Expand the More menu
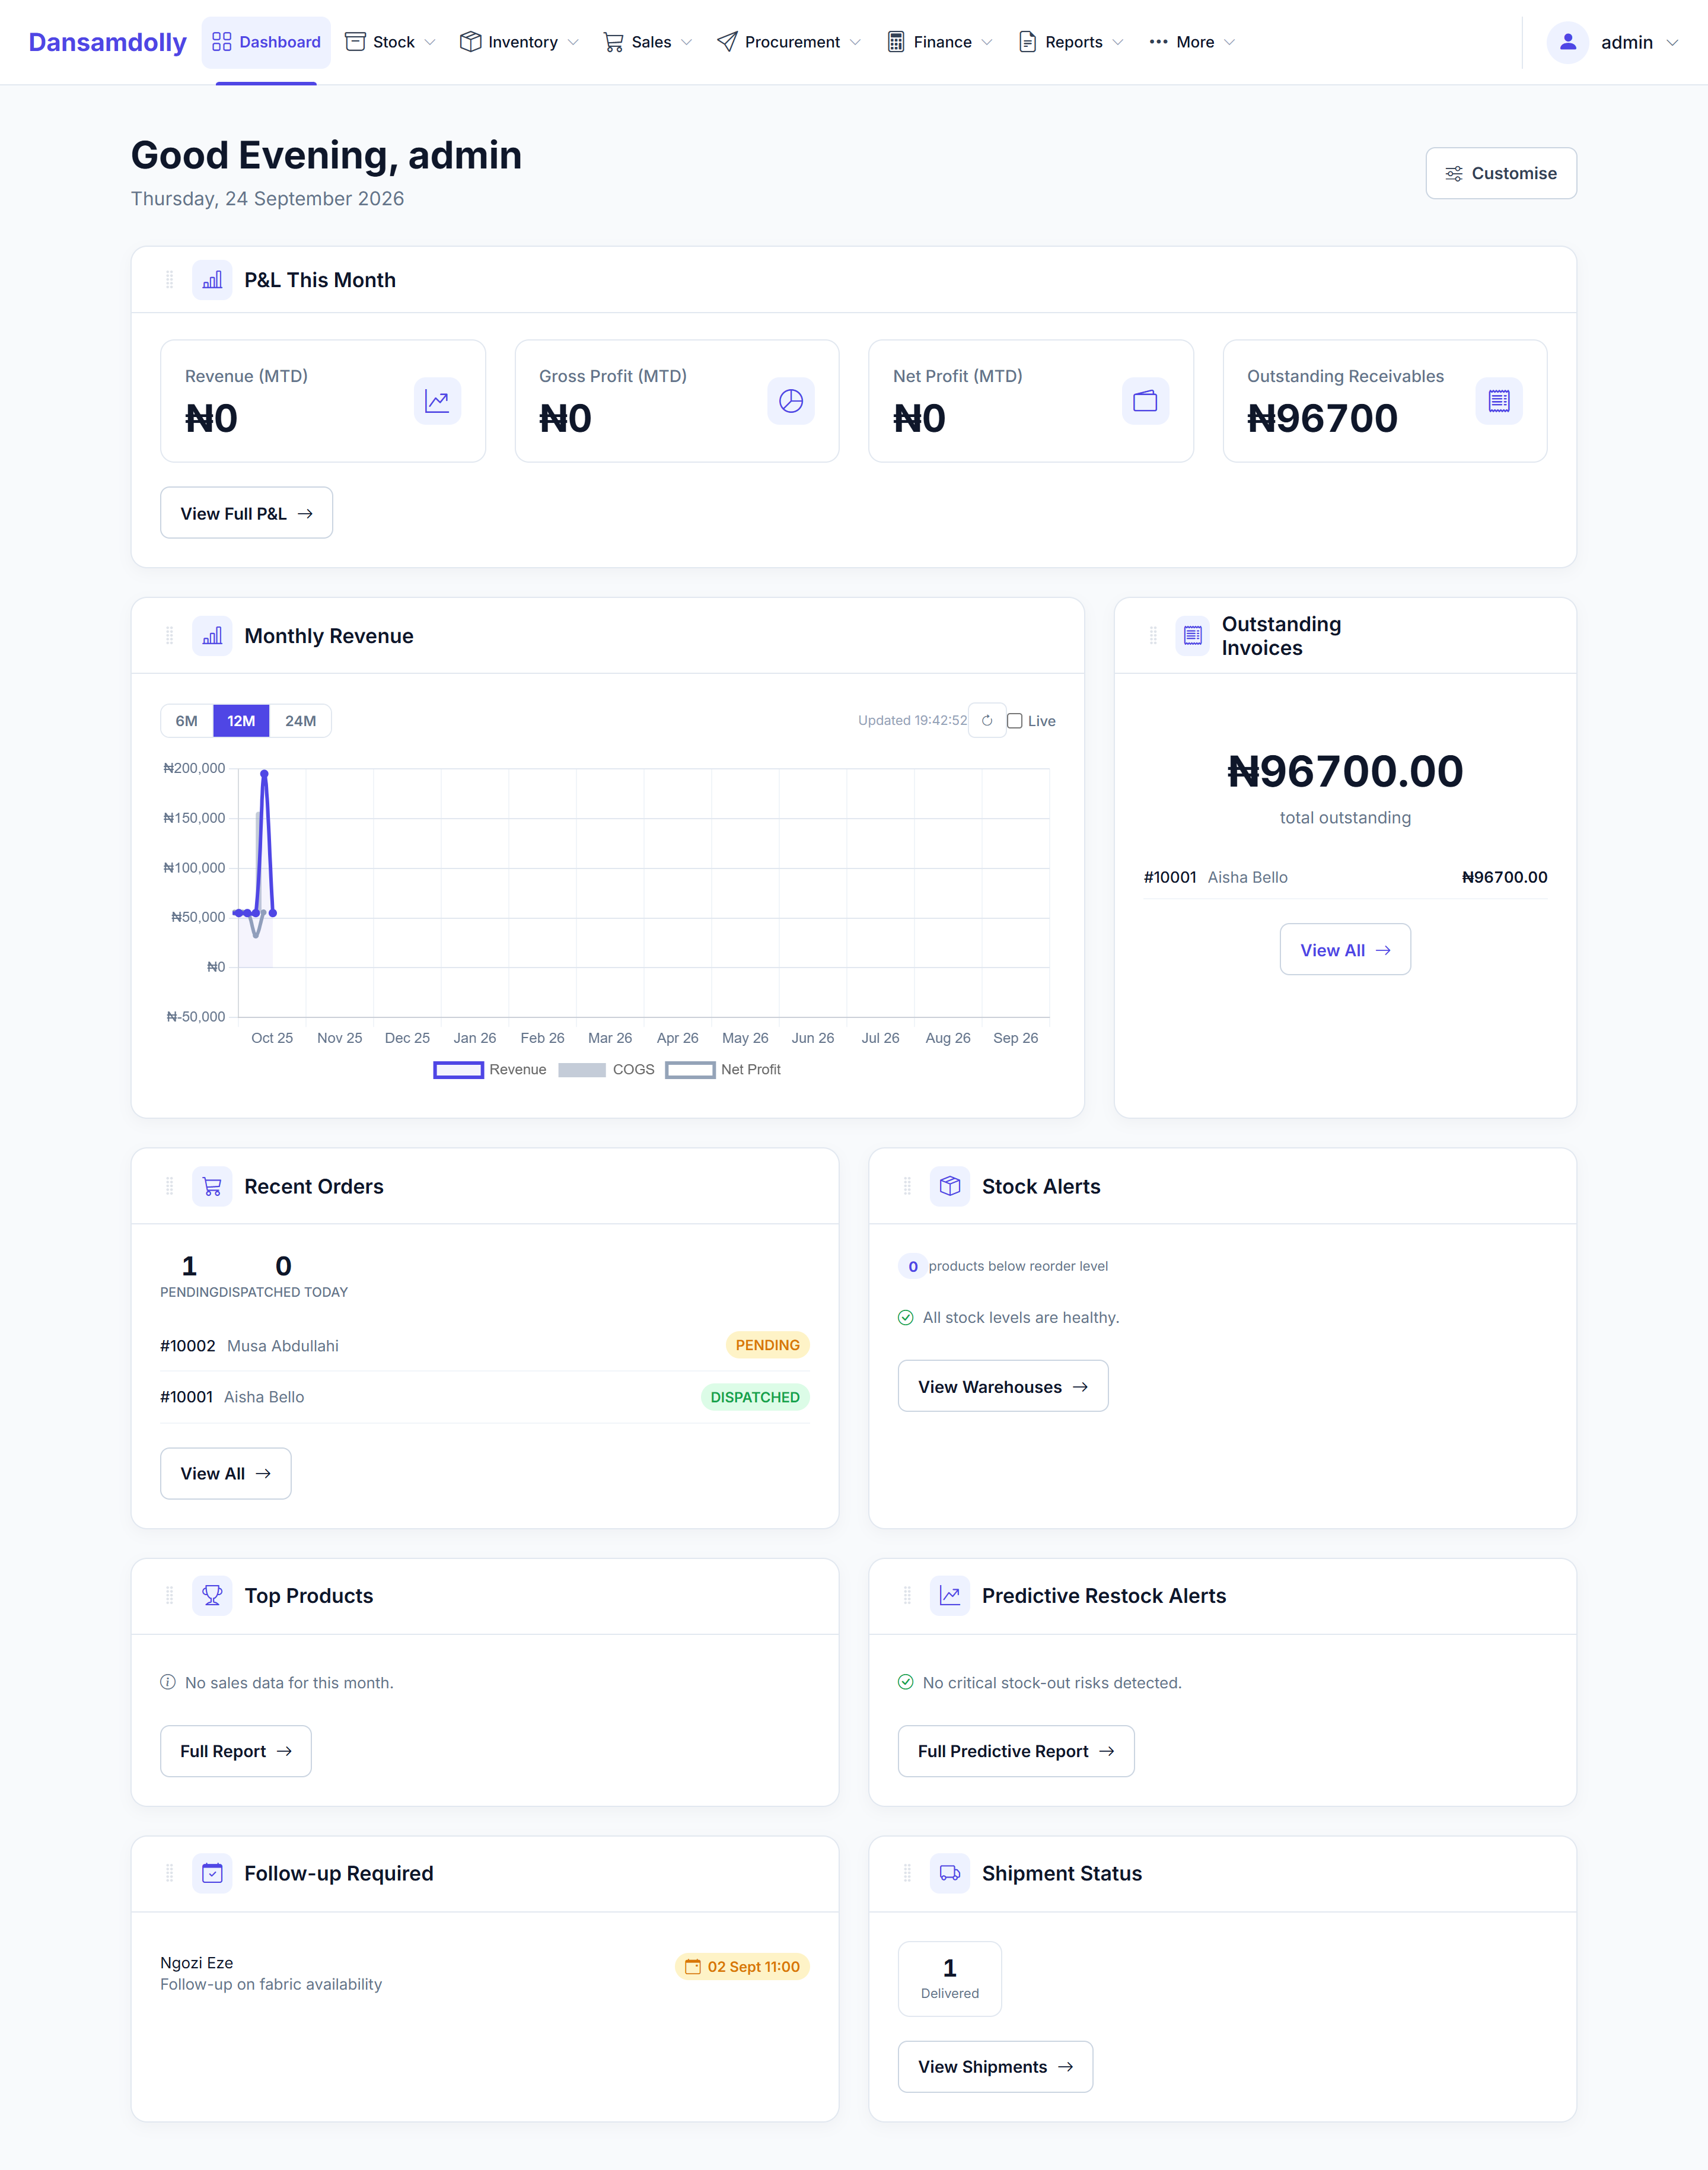The width and height of the screenshot is (1708, 2170). coord(1192,42)
